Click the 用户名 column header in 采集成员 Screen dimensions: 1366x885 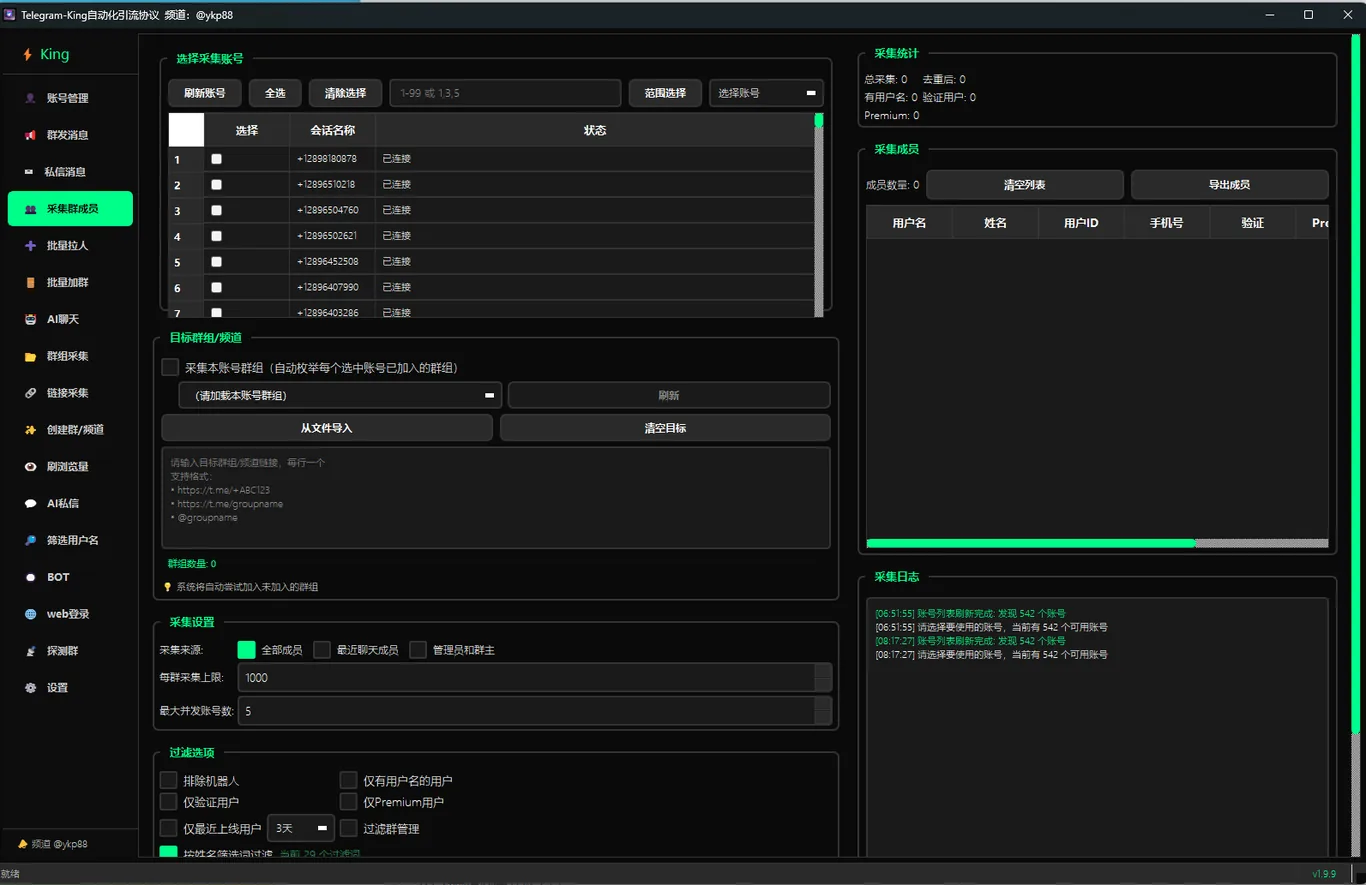coord(909,223)
